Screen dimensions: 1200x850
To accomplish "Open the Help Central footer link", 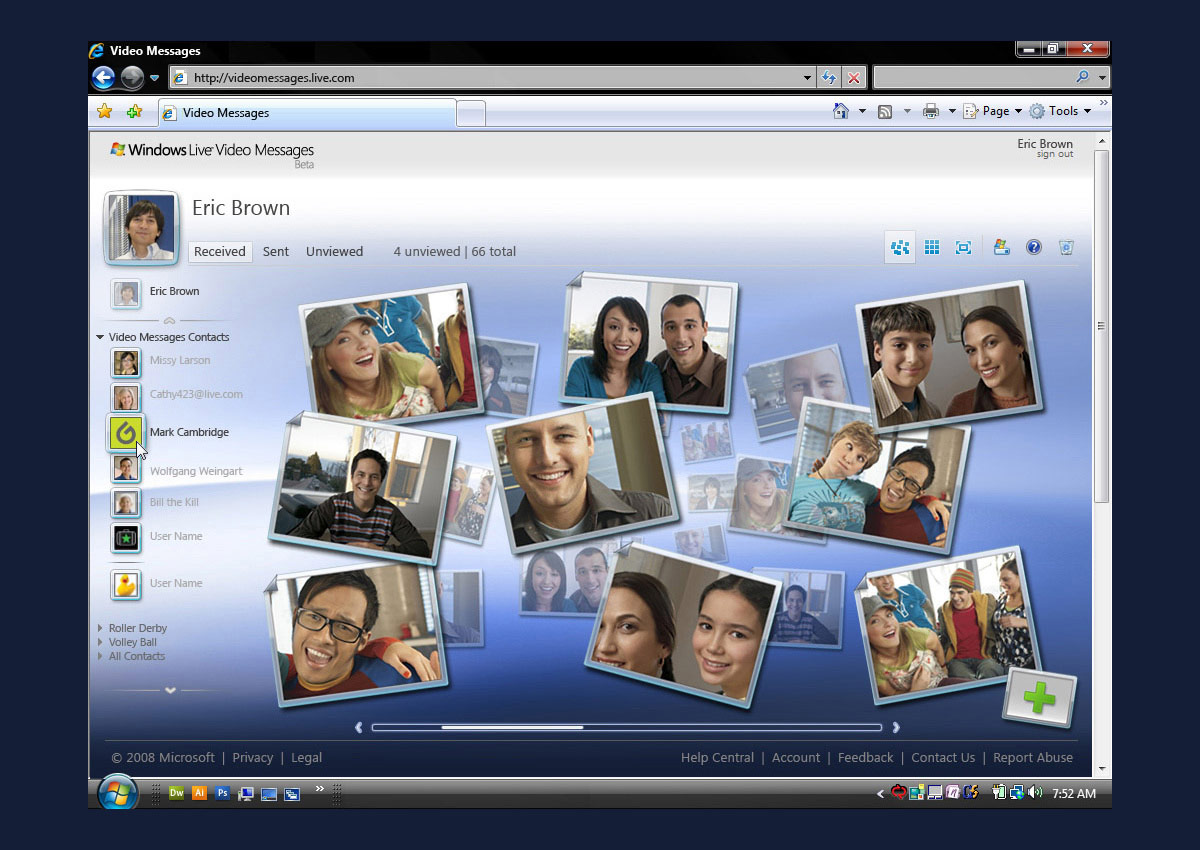I will click(x=717, y=758).
